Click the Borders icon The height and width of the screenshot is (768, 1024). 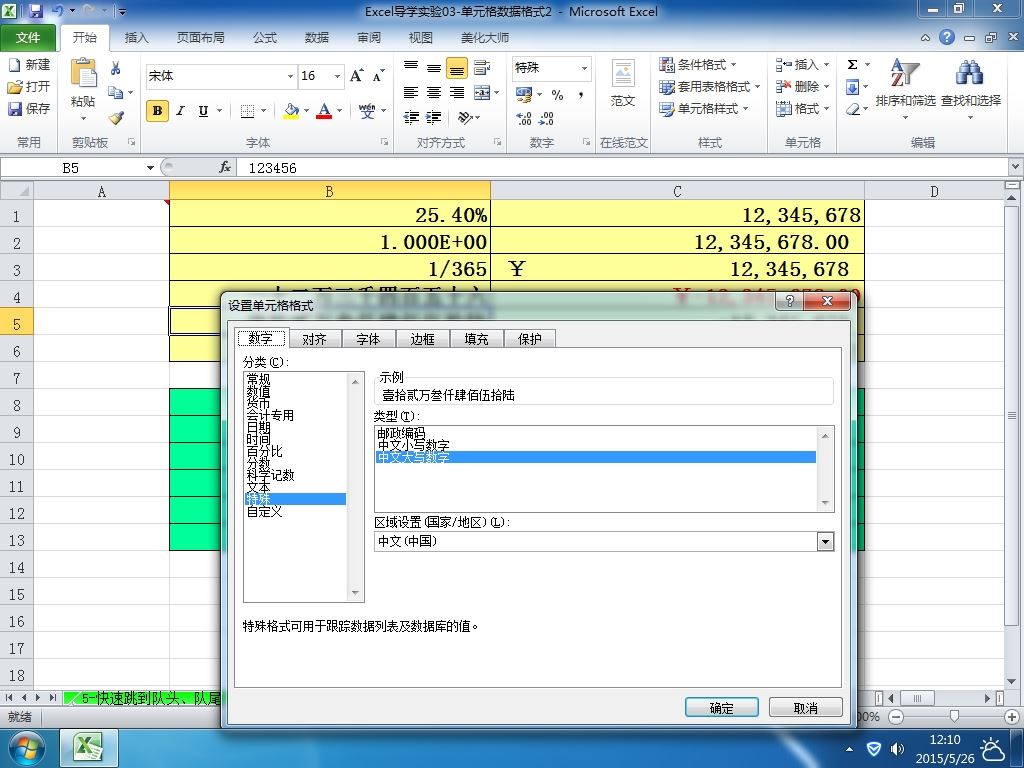tap(247, 111)
